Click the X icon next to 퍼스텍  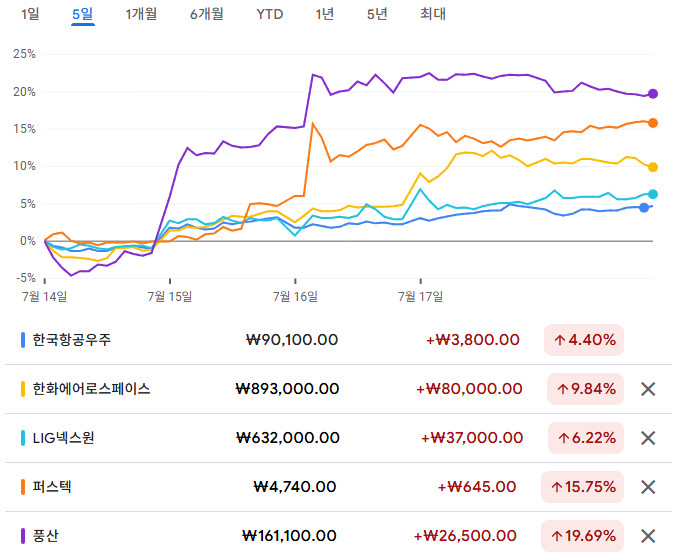click(647, 487)
